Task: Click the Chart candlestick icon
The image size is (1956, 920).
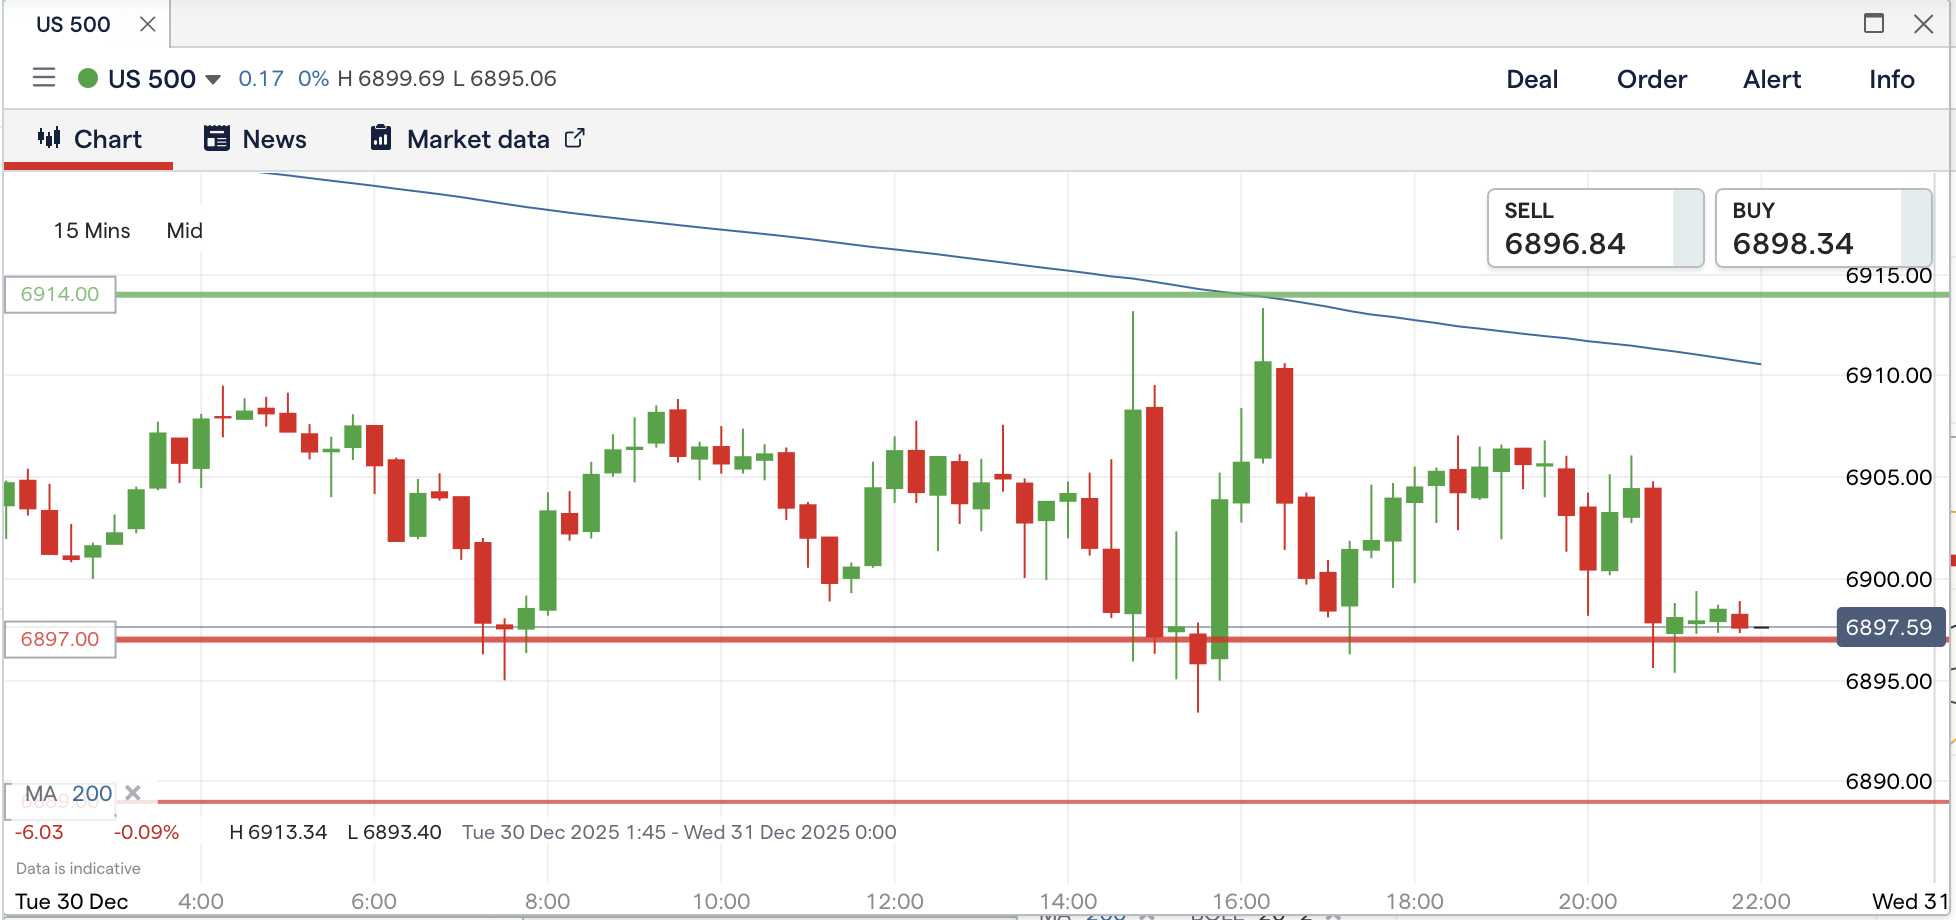Action: (x=49, y=138)
